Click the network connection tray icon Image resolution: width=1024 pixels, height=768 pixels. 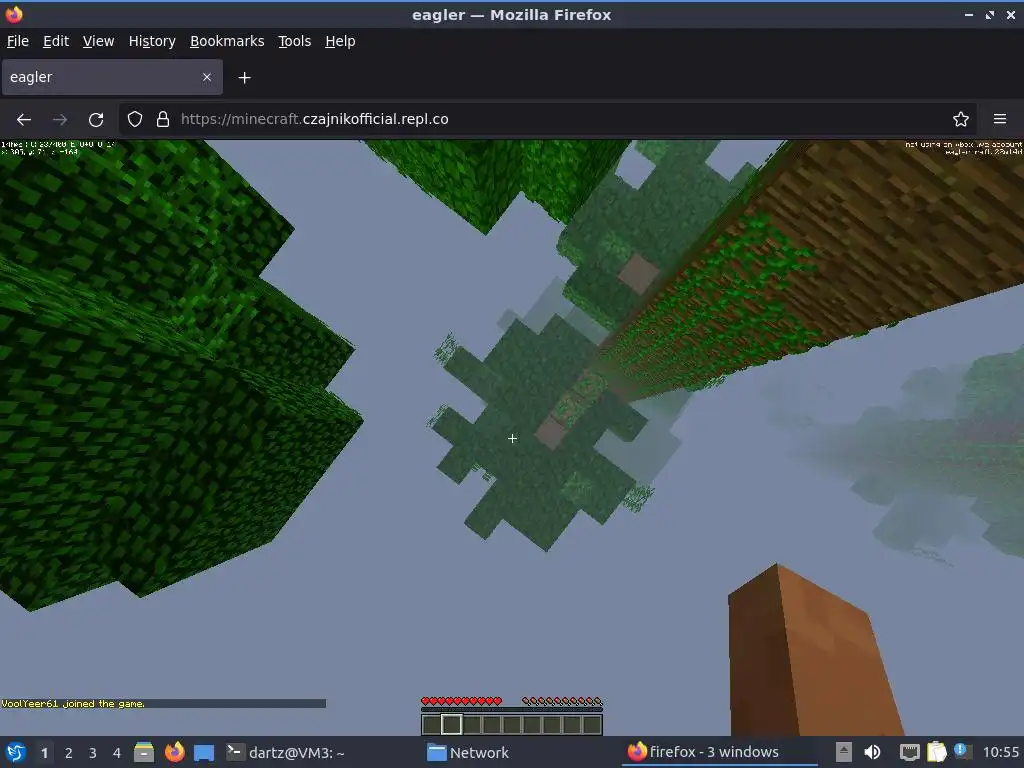tap(909, 752)
